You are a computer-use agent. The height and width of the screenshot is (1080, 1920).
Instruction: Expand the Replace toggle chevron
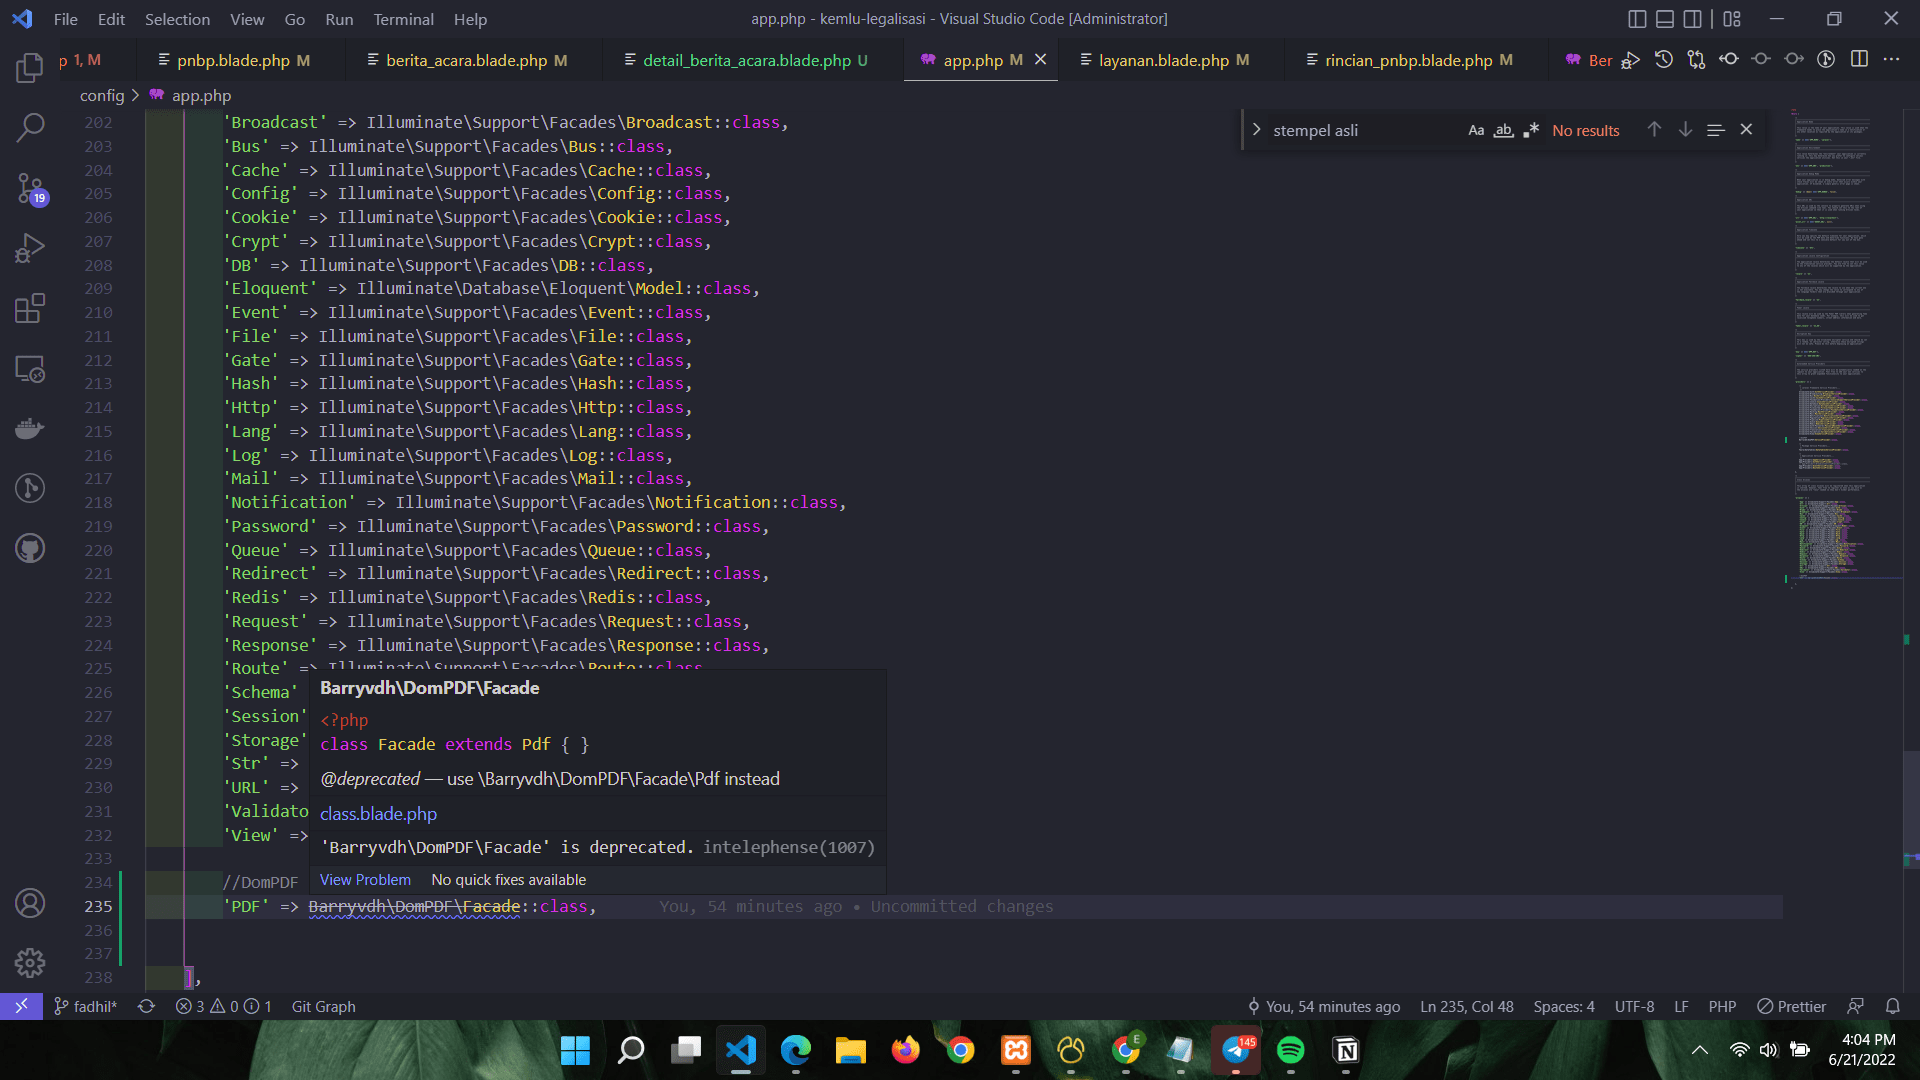coord(1257,130)
